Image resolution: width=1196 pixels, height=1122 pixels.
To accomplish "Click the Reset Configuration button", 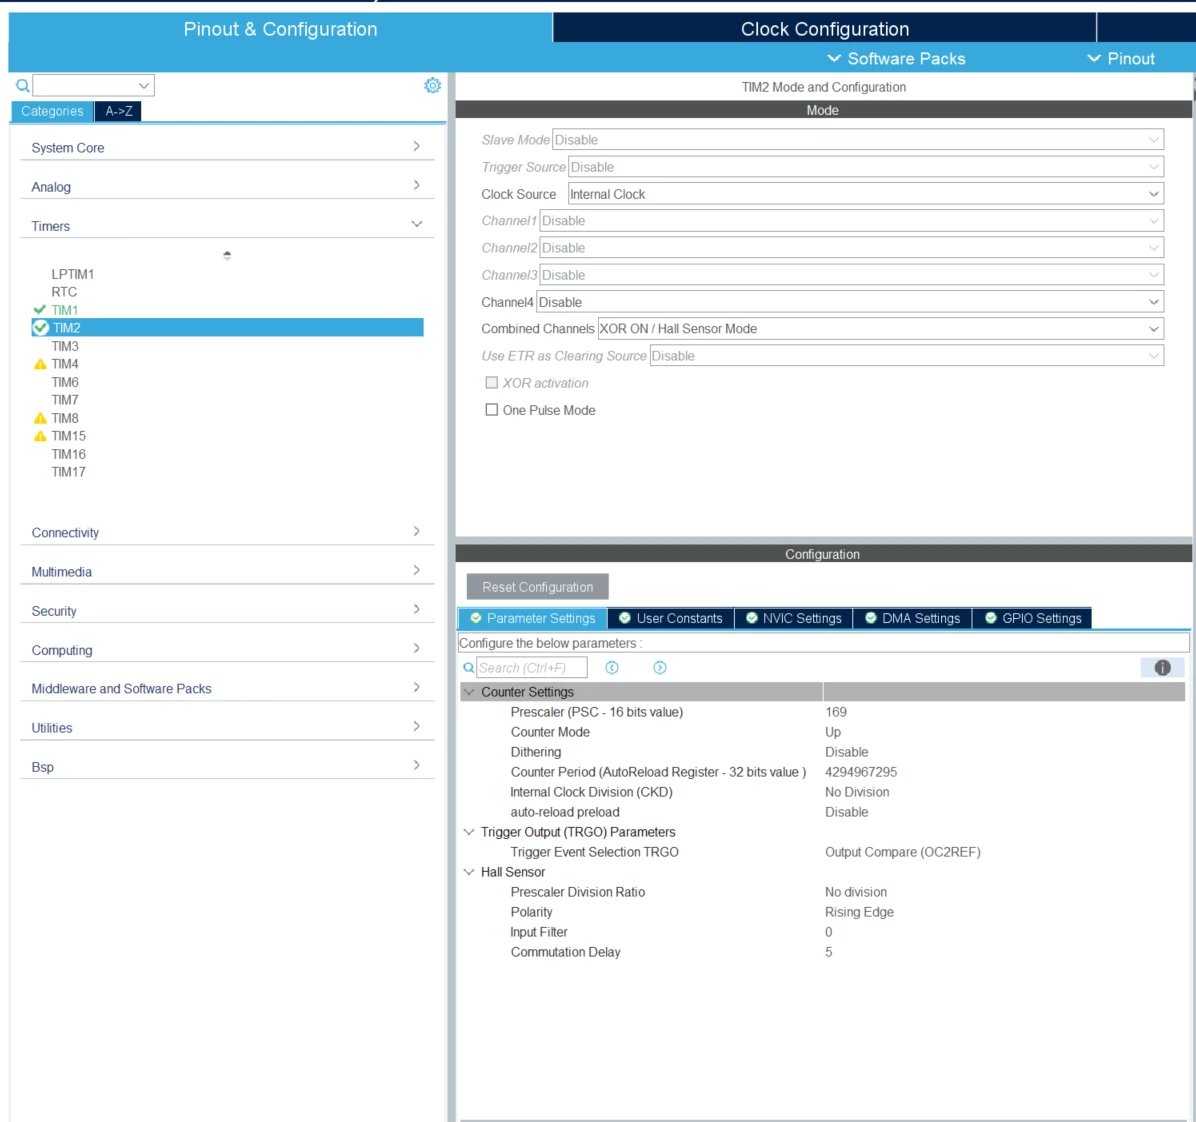I will 538,587.
